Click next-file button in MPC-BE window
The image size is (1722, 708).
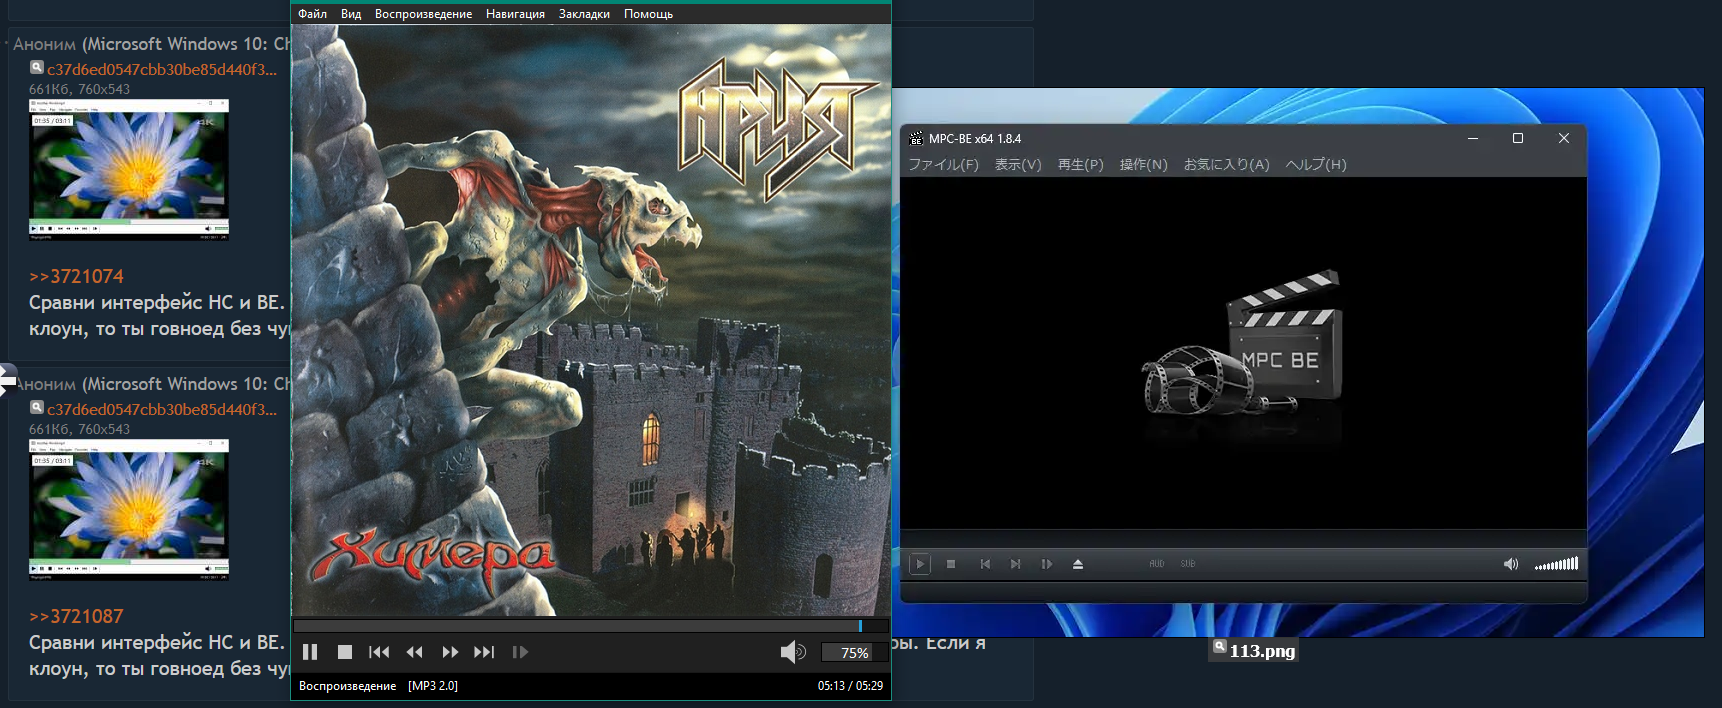[1016, 564]
